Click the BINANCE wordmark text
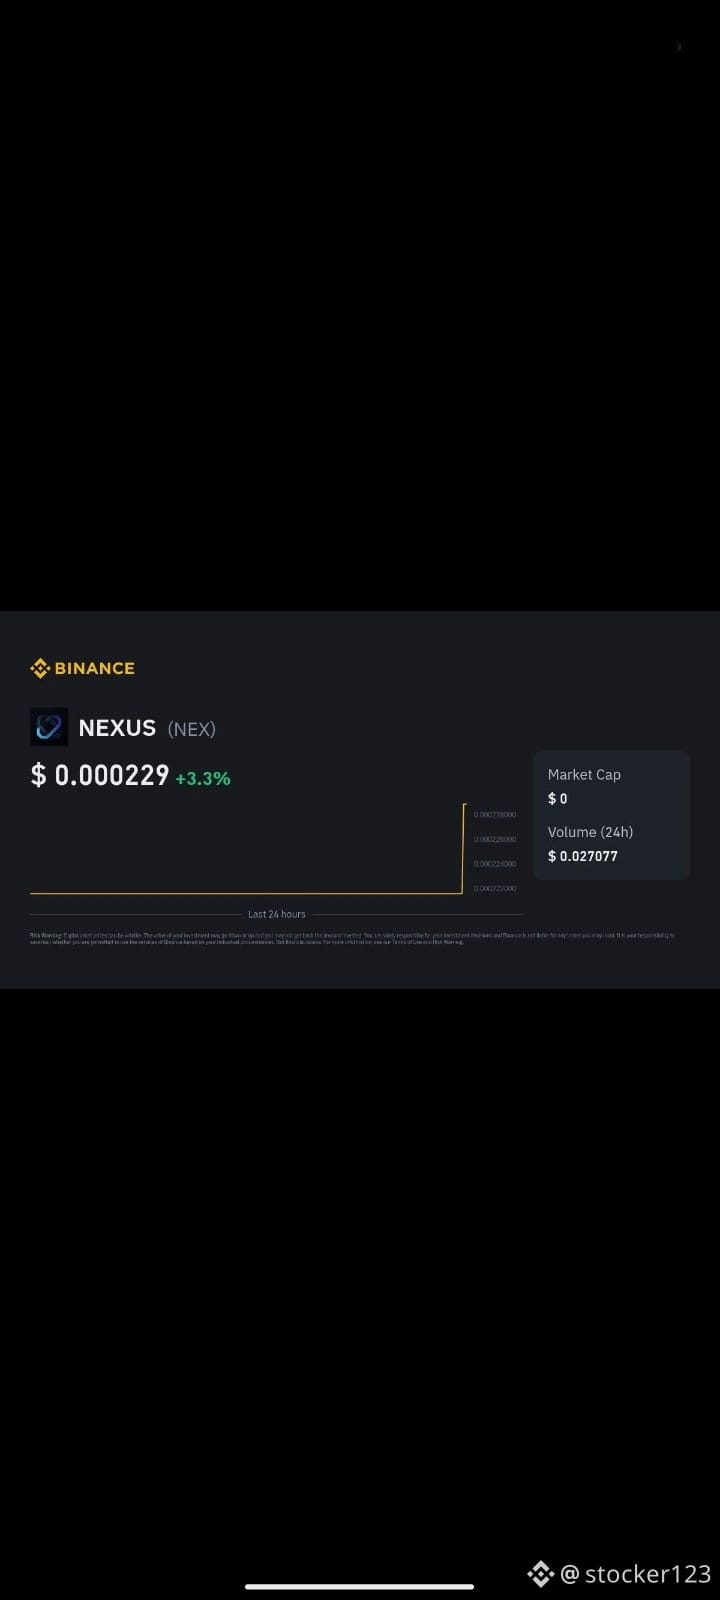Screen dimensions: 720x1600 (94, 668)
